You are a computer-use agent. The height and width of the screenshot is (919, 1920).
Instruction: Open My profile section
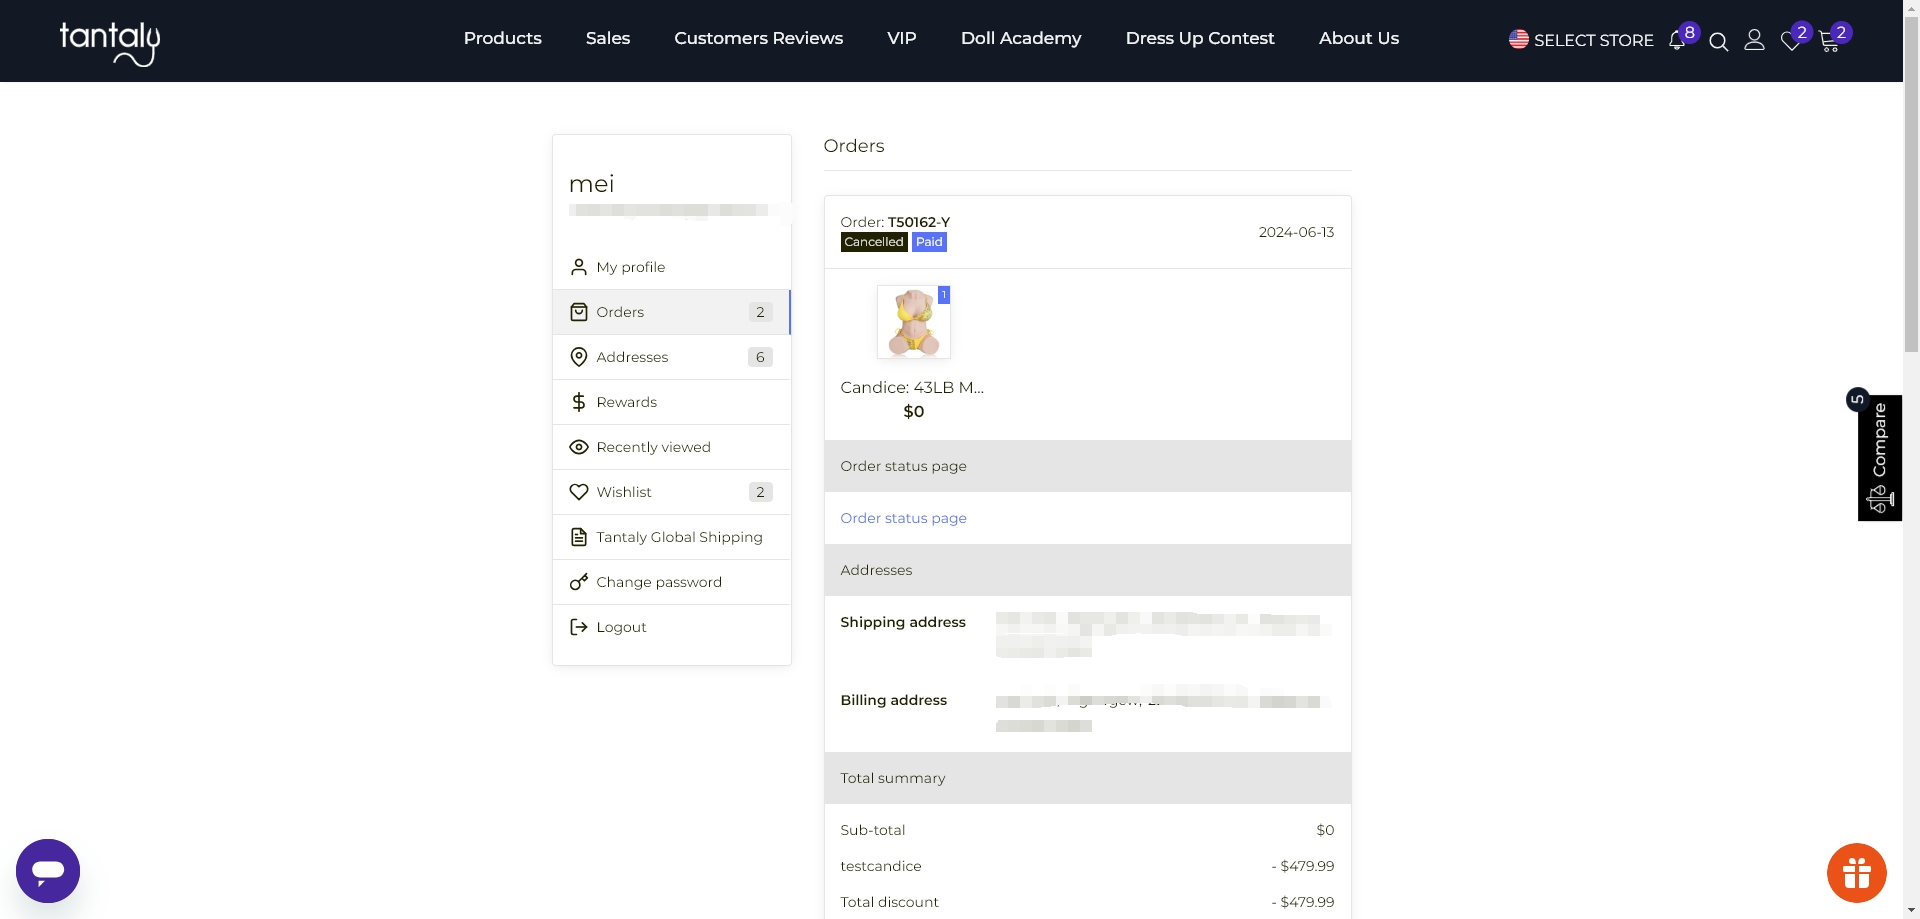coord(672,267)
